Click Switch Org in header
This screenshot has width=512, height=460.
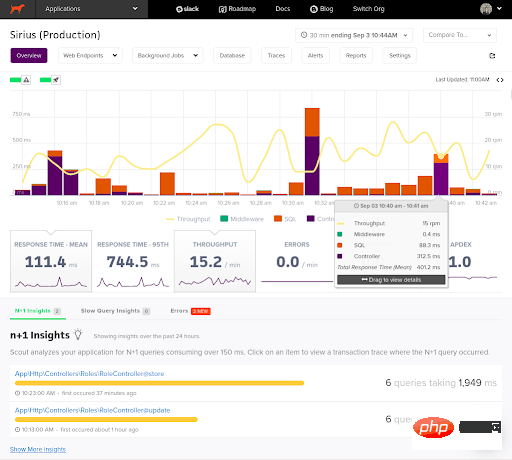369,9
